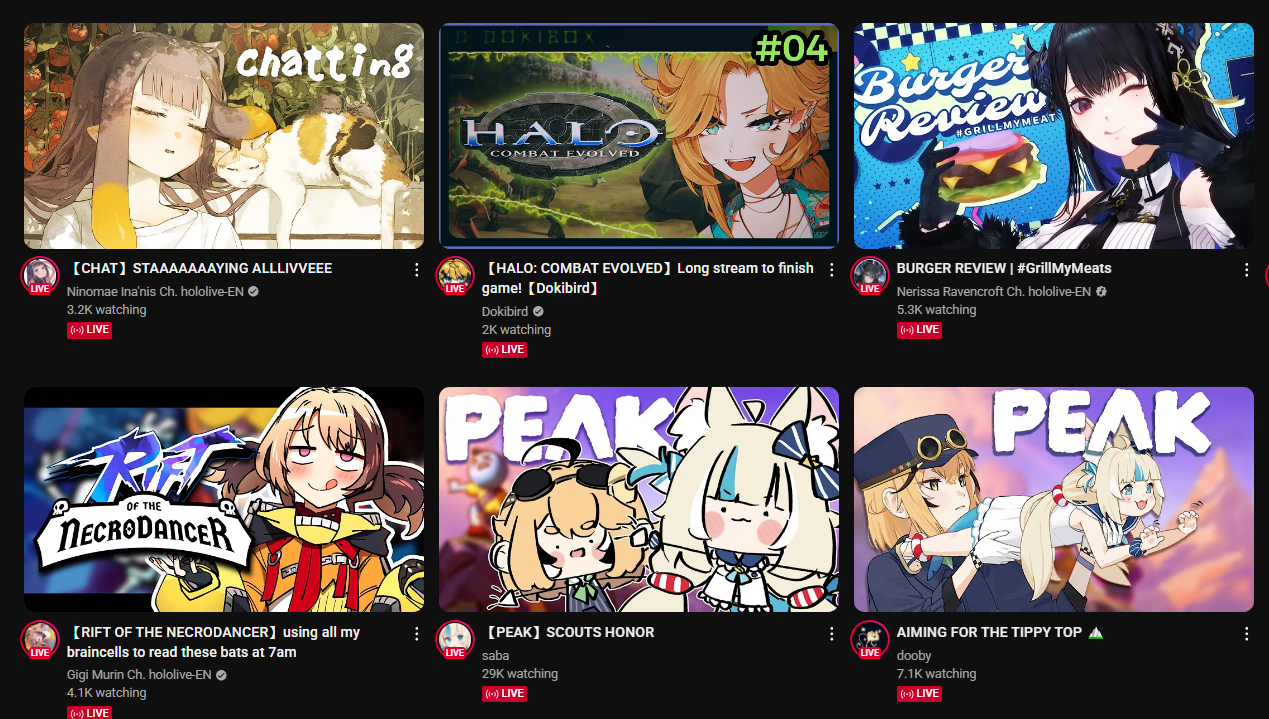Open saba channel avatar
Image resolution: width=1269 pixels, height=719 pixels.
455,639
